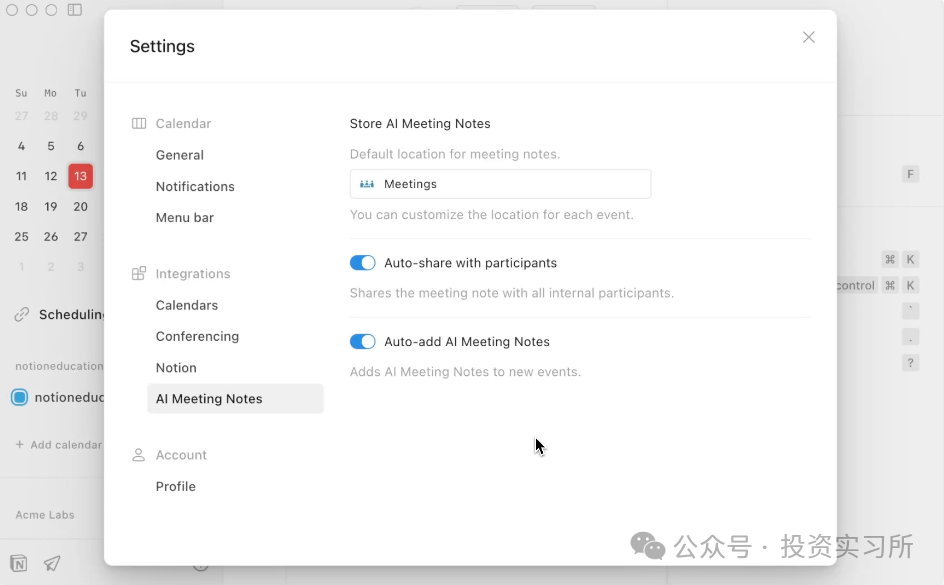Viewport: 944px width, 585px height.
Task: Open Profile settings
Action: pos(175,486)
